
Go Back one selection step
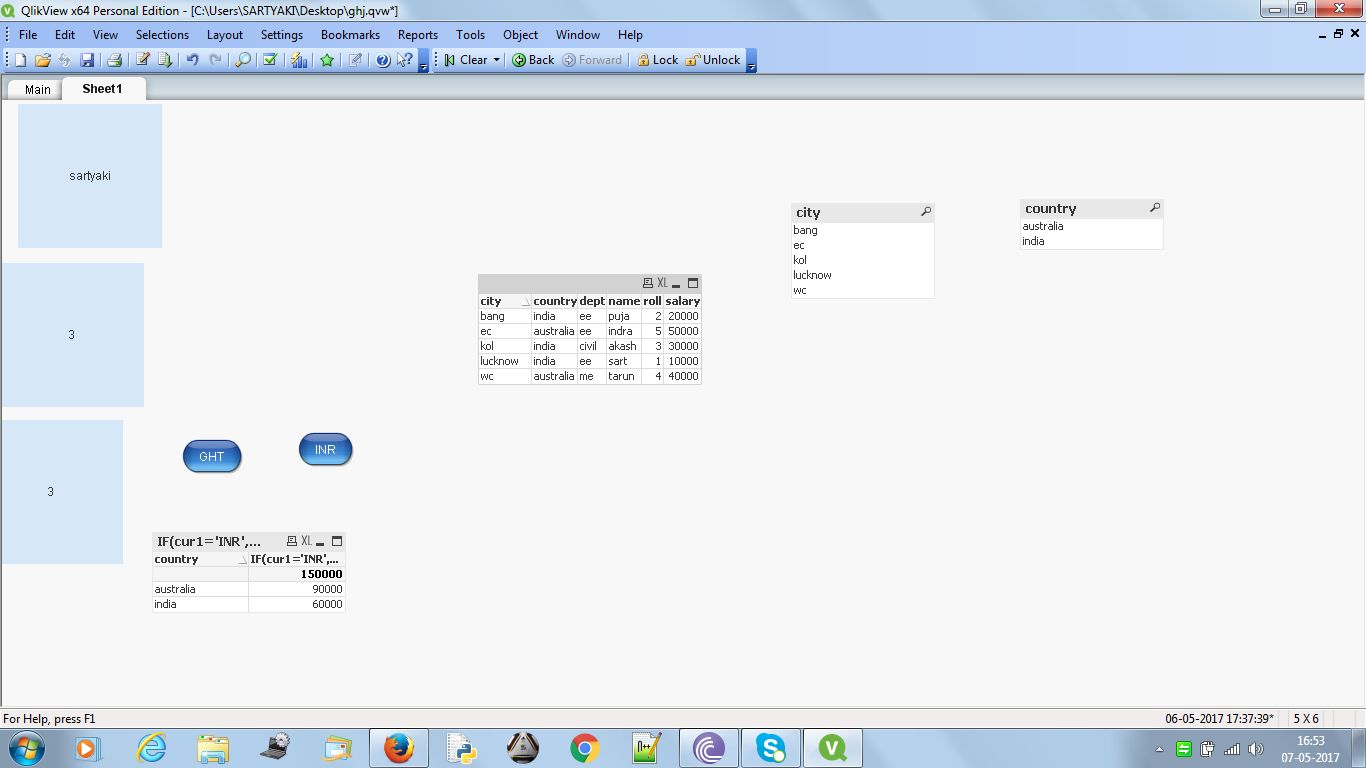pos(533,60)
